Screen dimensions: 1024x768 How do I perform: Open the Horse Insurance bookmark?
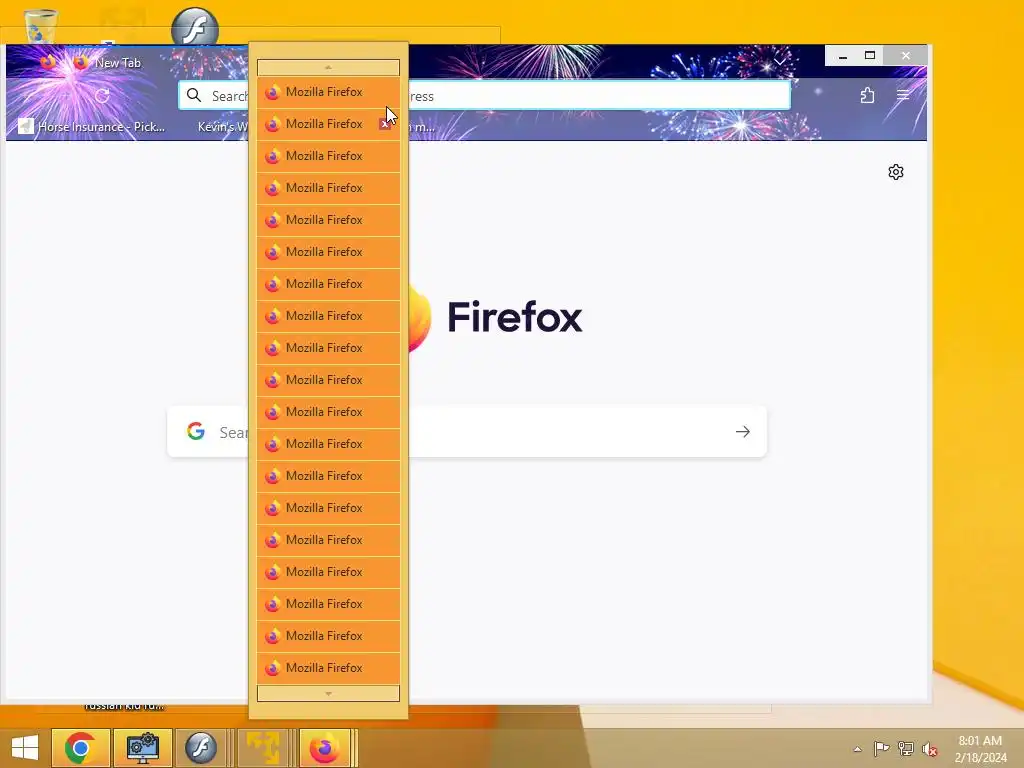pyautogui.click(x=91, y=127)
